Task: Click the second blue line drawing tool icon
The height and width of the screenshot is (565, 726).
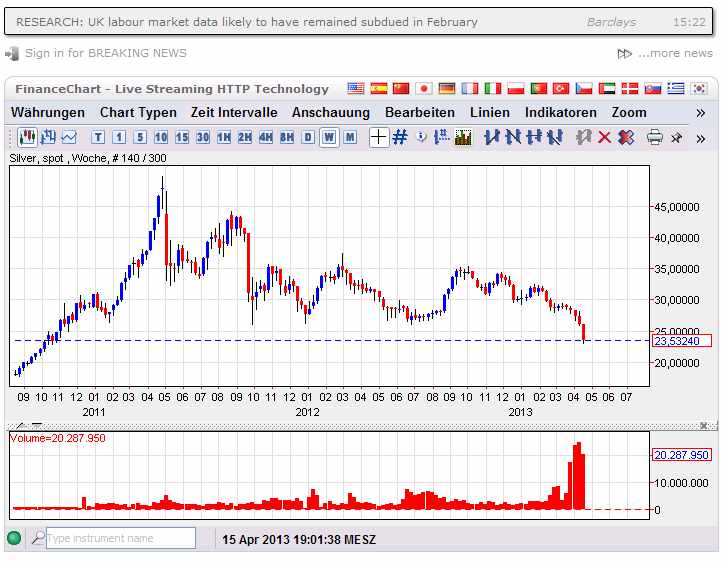Action: [x=513, y=138]
